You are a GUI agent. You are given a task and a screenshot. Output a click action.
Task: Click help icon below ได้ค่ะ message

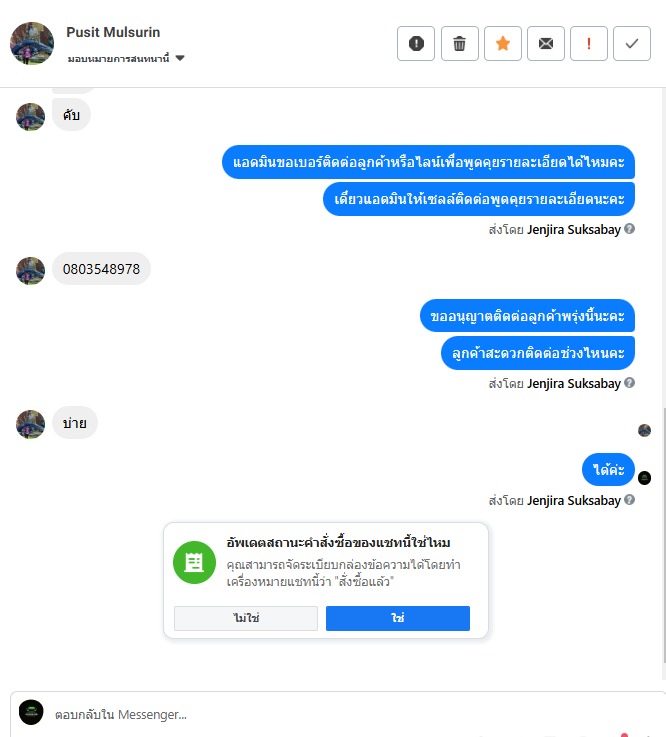click(629, 500)
